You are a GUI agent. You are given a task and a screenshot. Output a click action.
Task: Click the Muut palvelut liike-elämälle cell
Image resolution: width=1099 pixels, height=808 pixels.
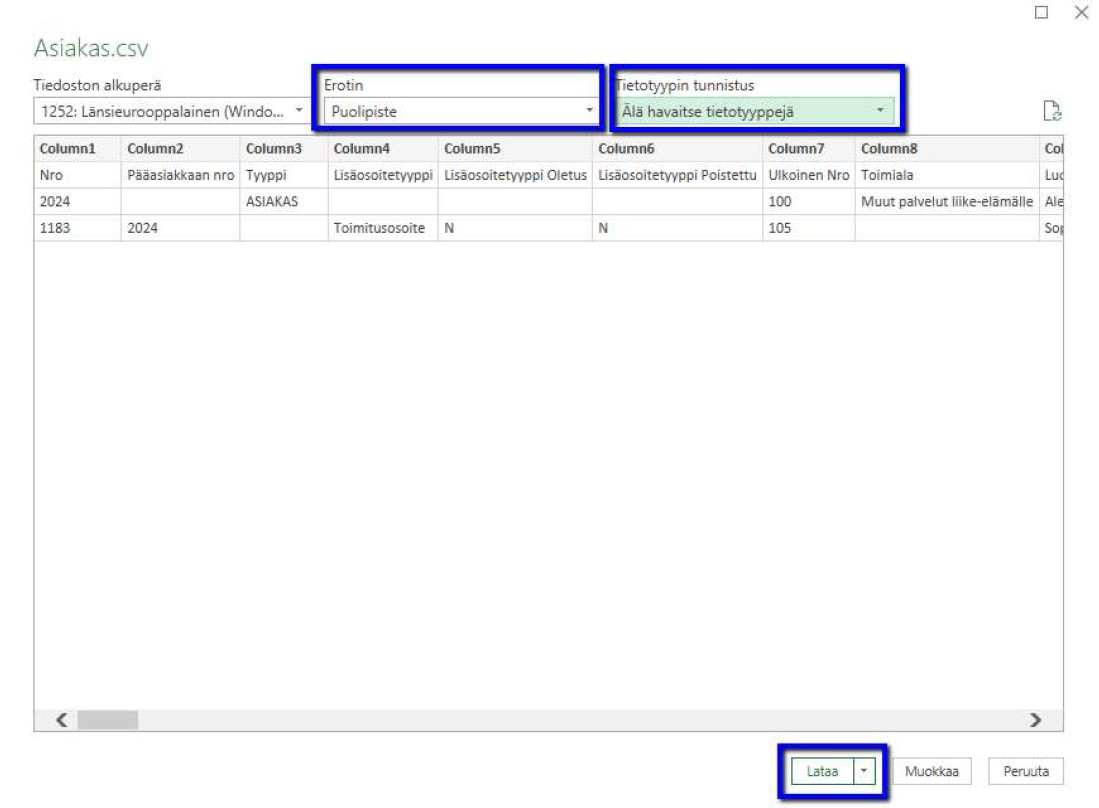click(x=946, y=201)
